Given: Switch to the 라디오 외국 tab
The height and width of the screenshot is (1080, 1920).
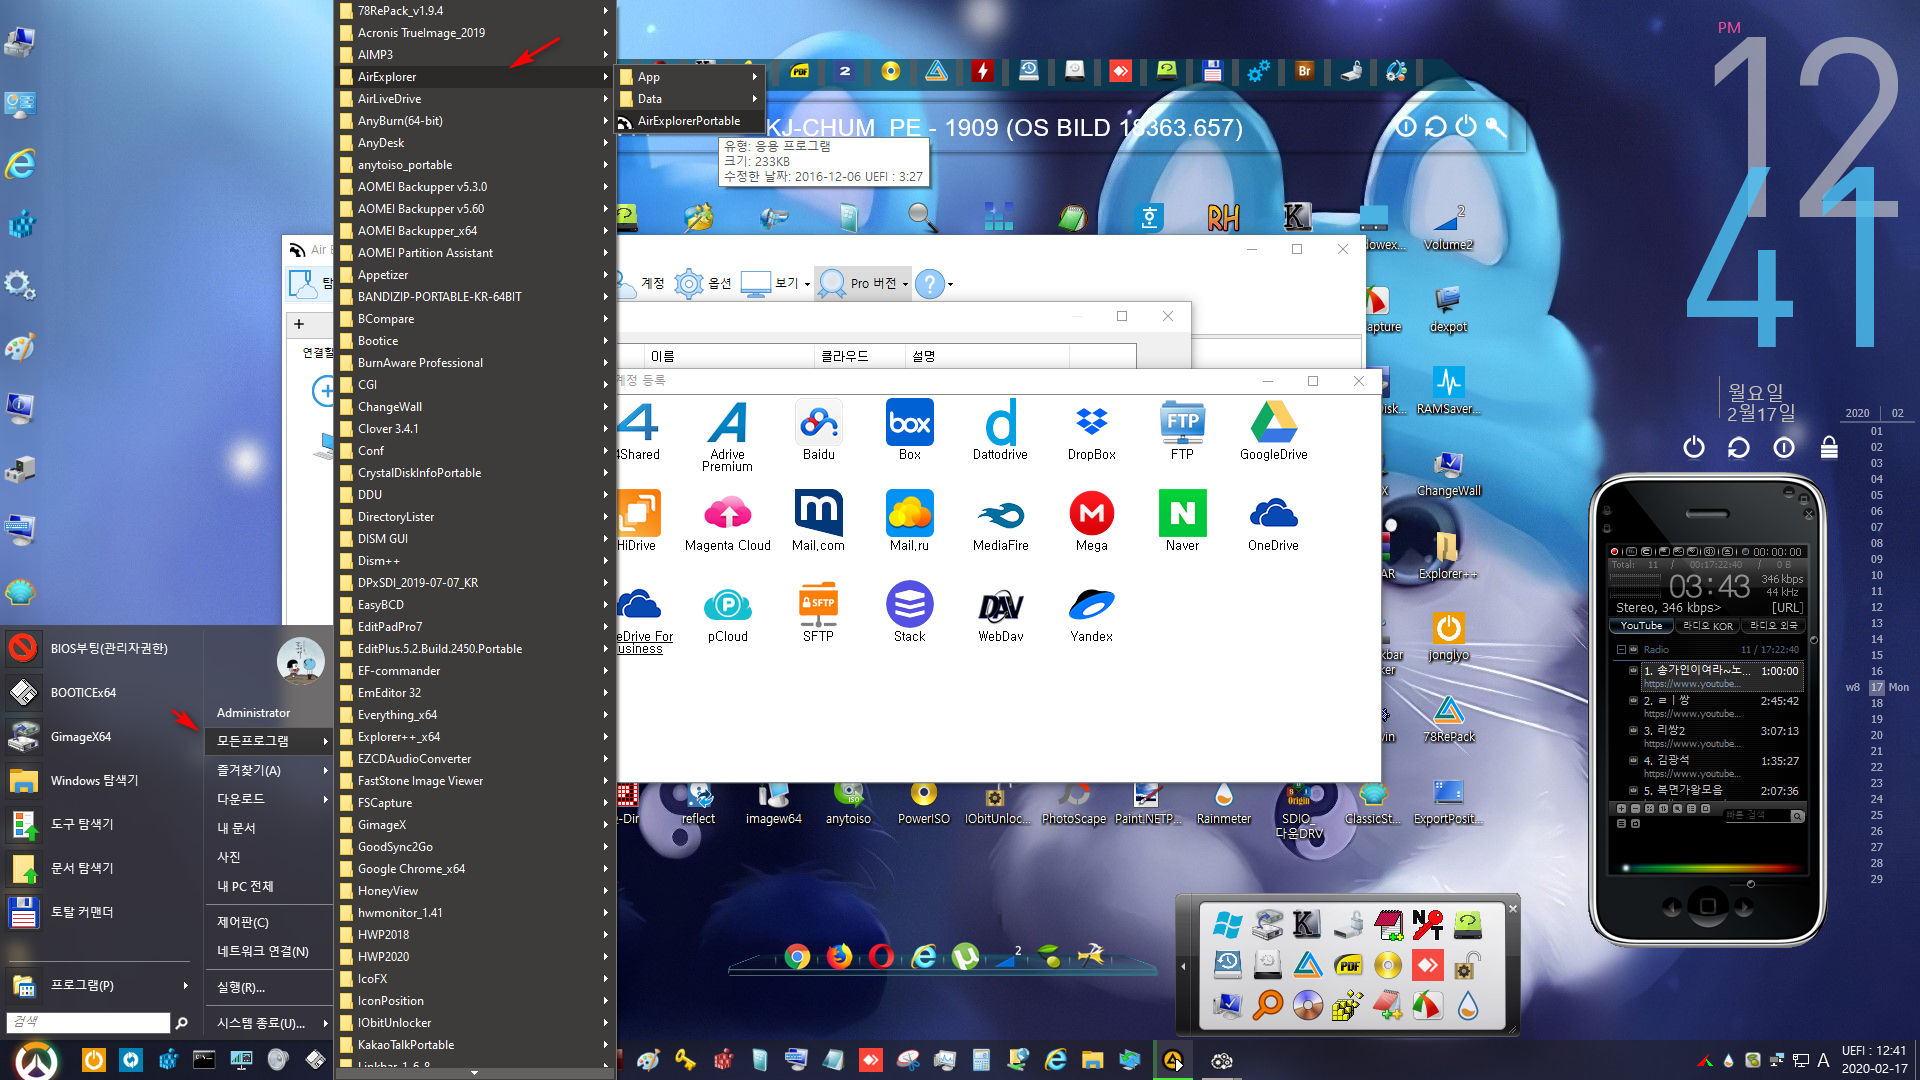Looking at the screenshot, I should 1773,626.
